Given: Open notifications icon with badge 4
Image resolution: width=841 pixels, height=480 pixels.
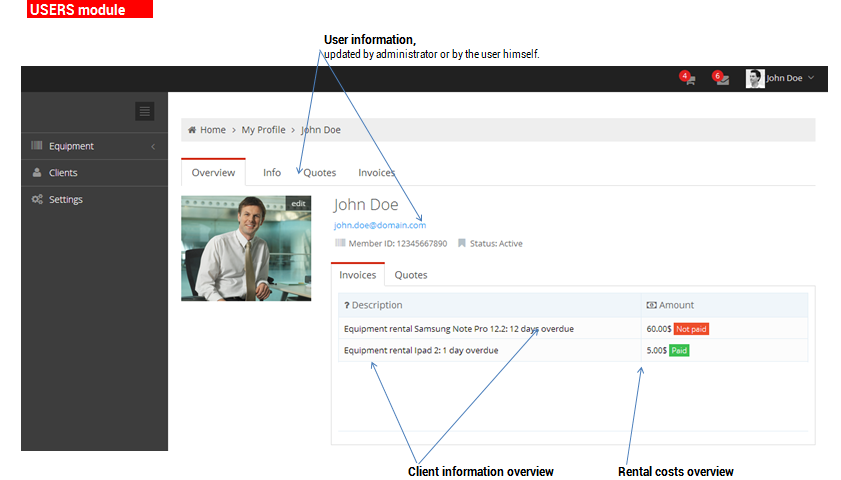Looking at the screenshot, I should (x=688, y=78).
